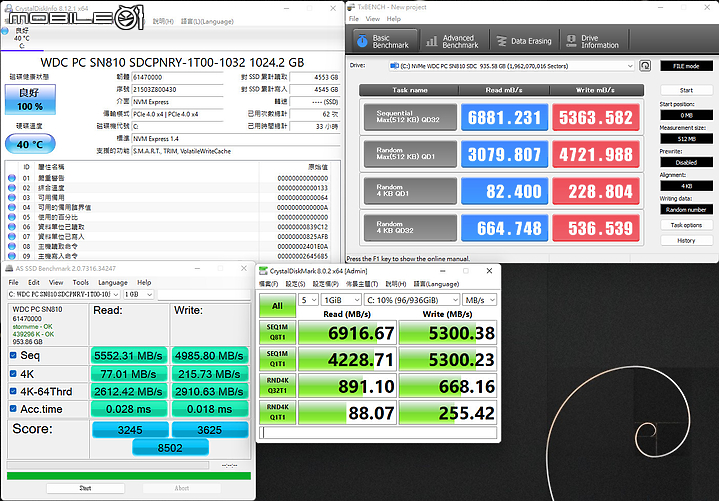Open the Prewrite Disabled selector
Image resolution: width=719 pixels, height=501 pixels.
coord(686,162)
